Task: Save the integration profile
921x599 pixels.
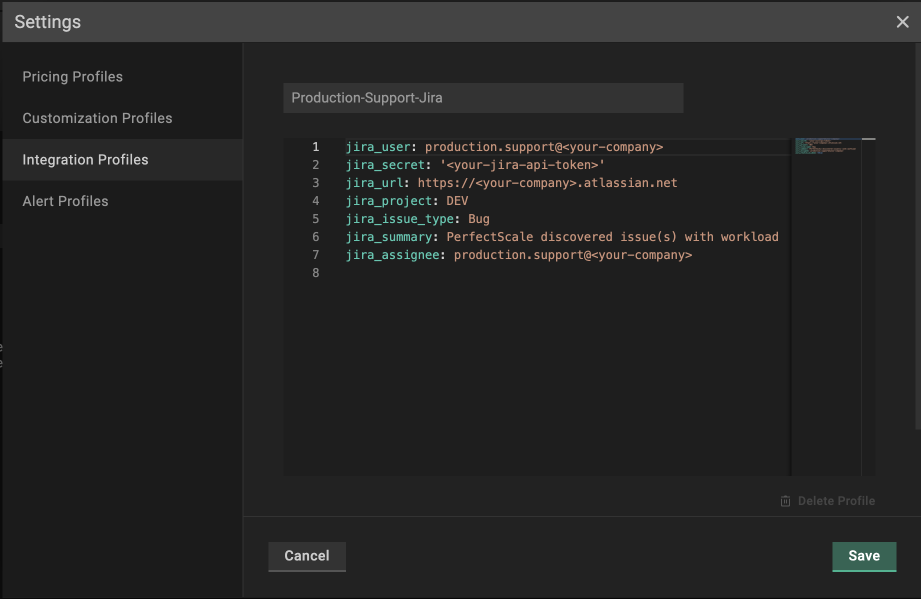Action: pos(863,556)
